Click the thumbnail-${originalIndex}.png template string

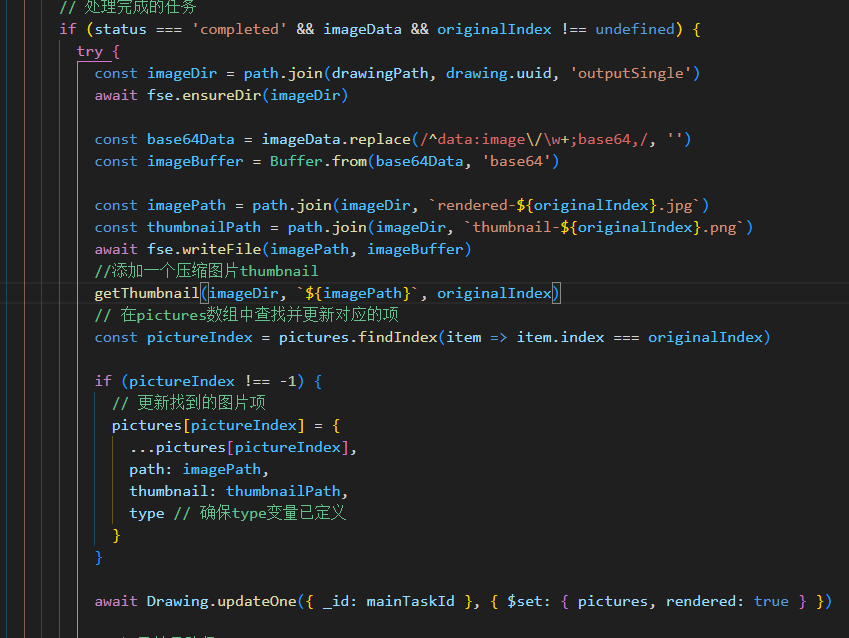(x=604, y=227)
